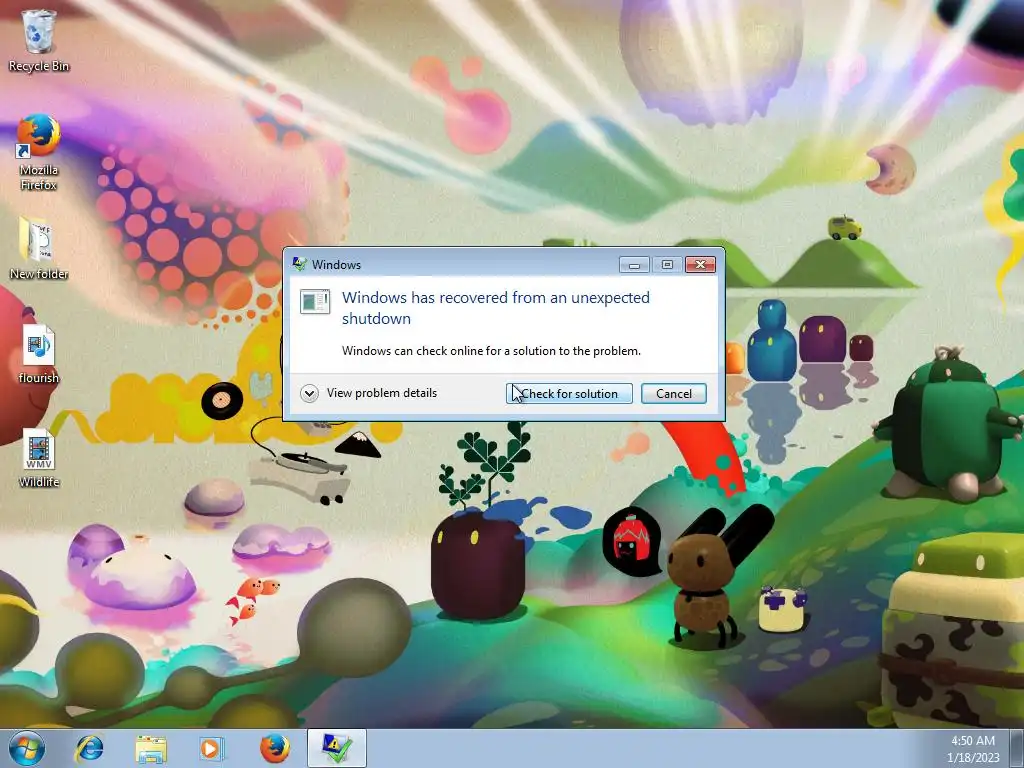Image resolution: width=1024 pixels, height=768 pixels.
Task: Click the problem reporting taskbar button
Action: 337,748
